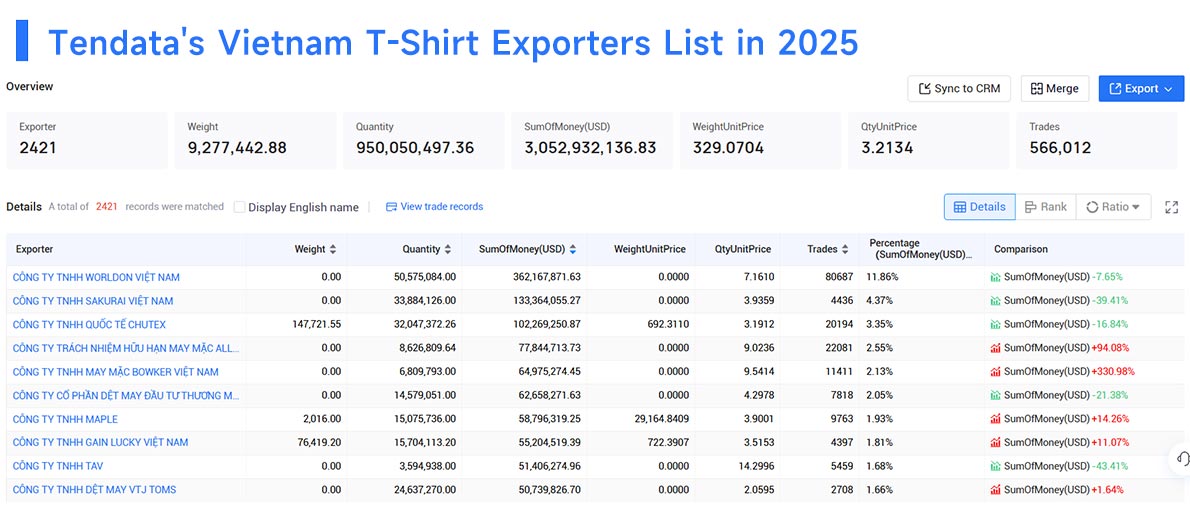This screenshot has height=510, width=1190.
Task: Open the Ratio dropdown tab
Action: click(1113, 206)
